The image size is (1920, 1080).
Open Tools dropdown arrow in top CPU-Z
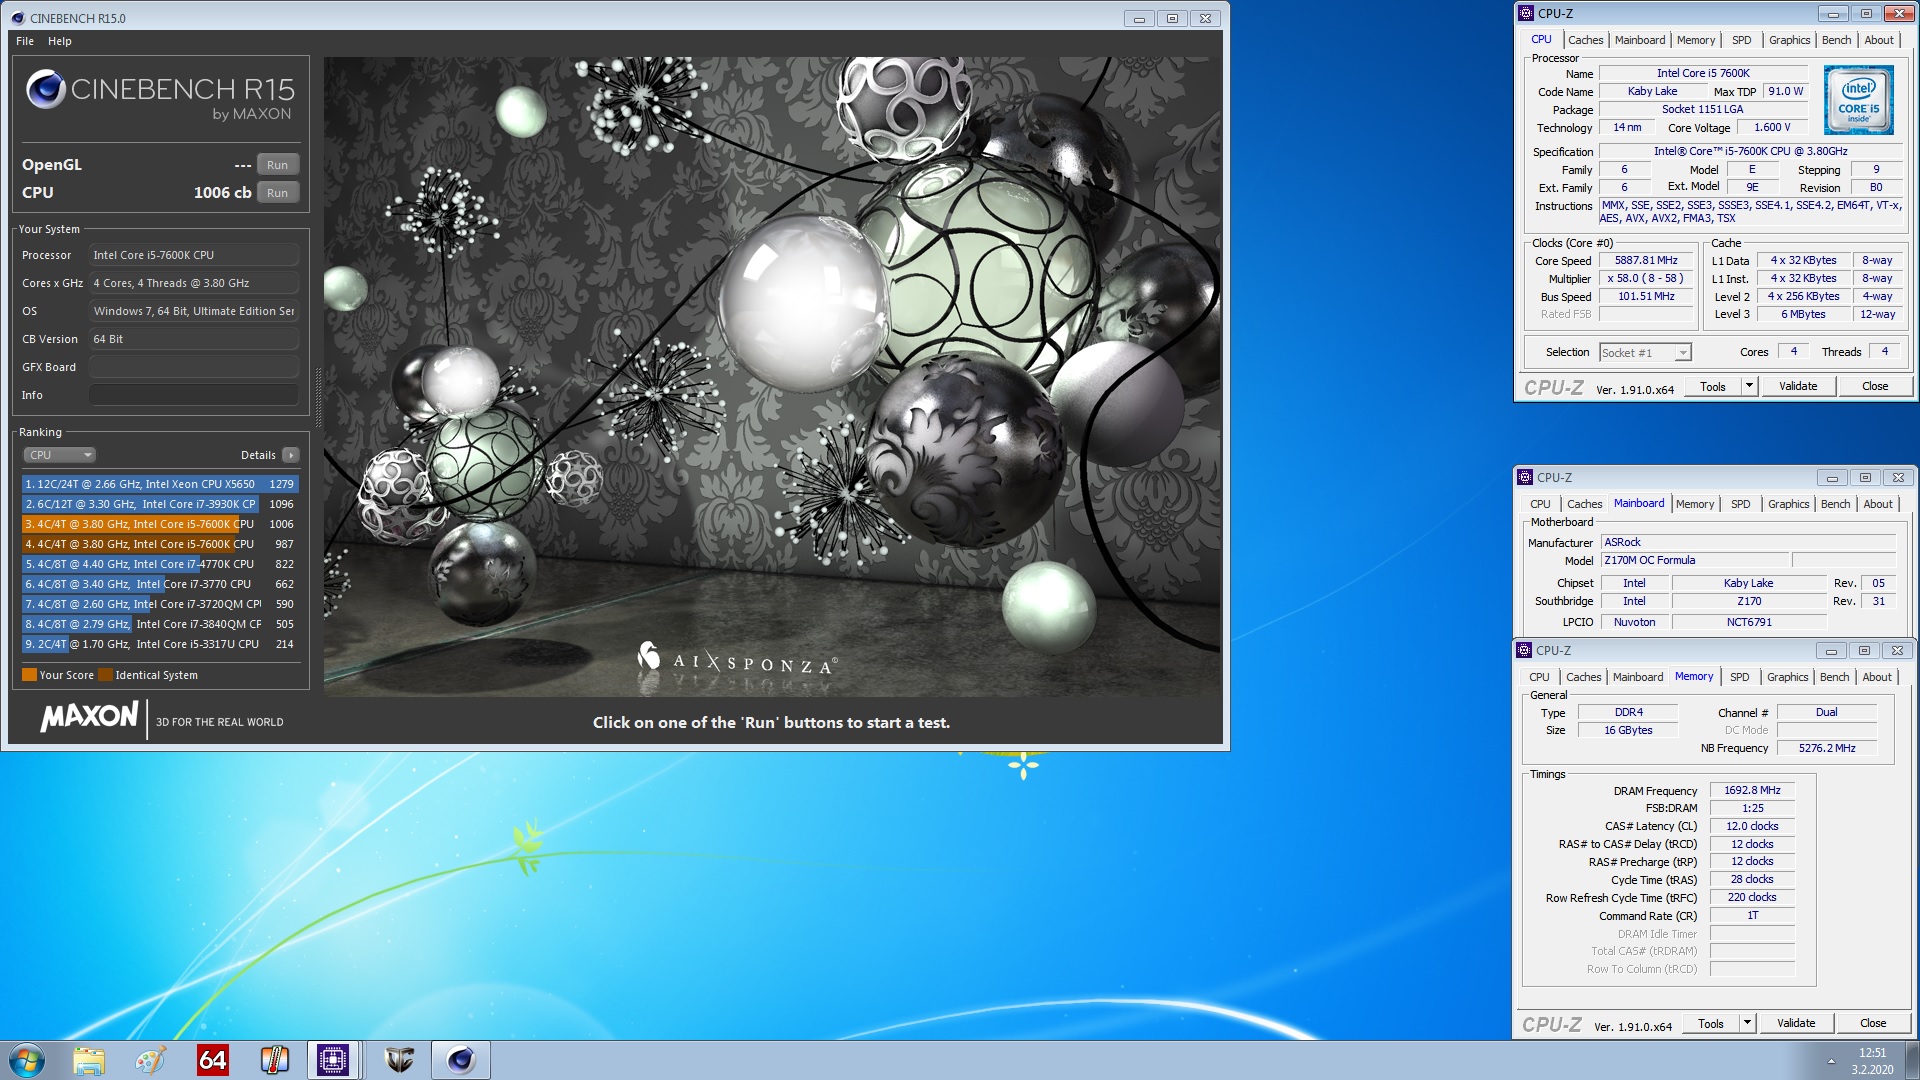tap(1749, 386)
